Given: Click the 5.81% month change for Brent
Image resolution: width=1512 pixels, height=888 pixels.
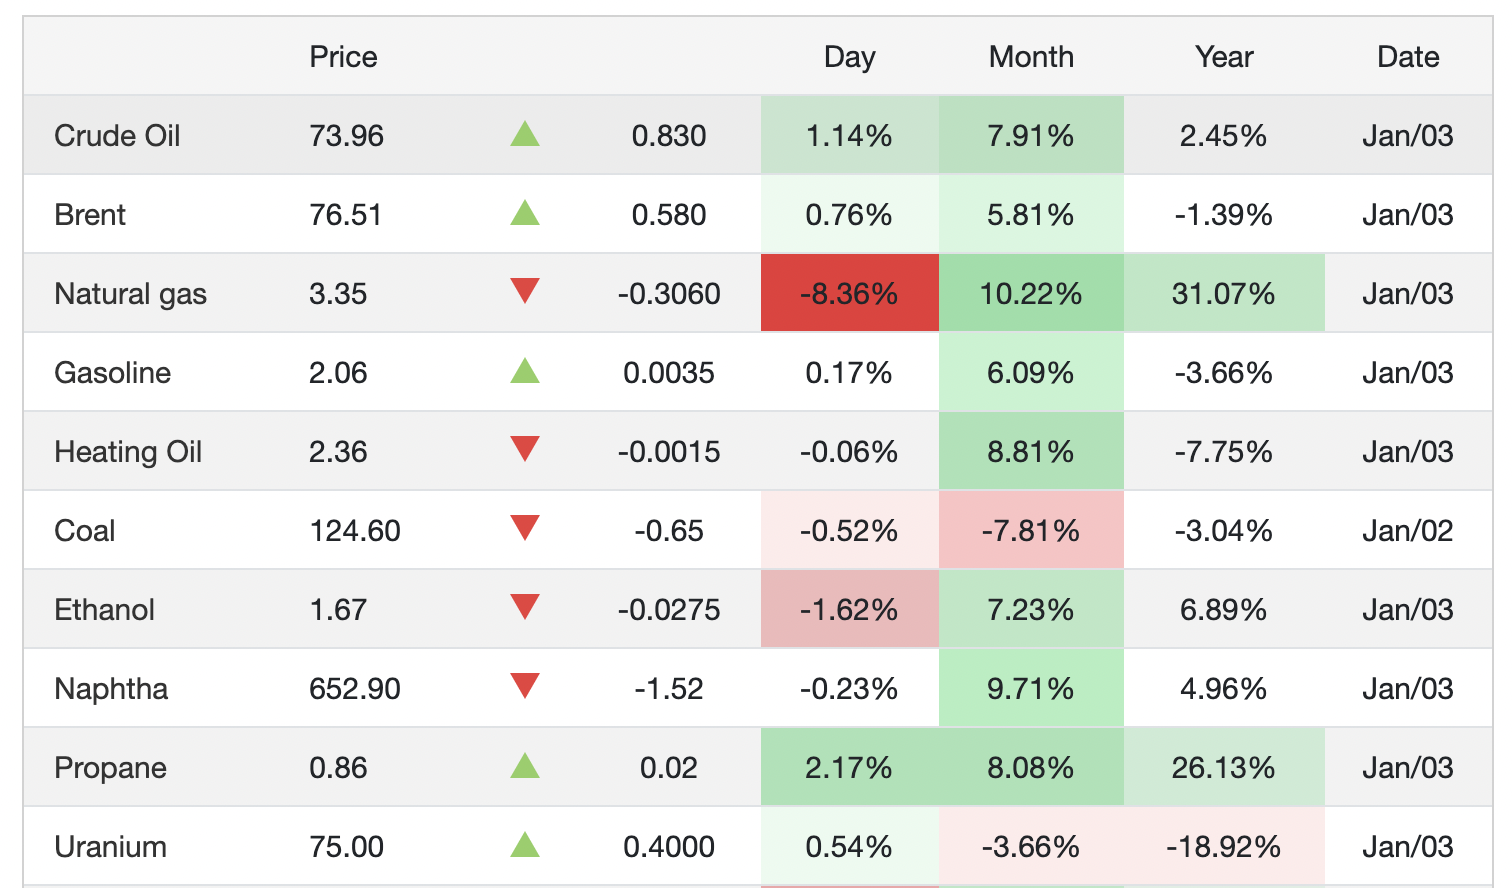Looking at the screenshot, I should [x=1031, y=214].
